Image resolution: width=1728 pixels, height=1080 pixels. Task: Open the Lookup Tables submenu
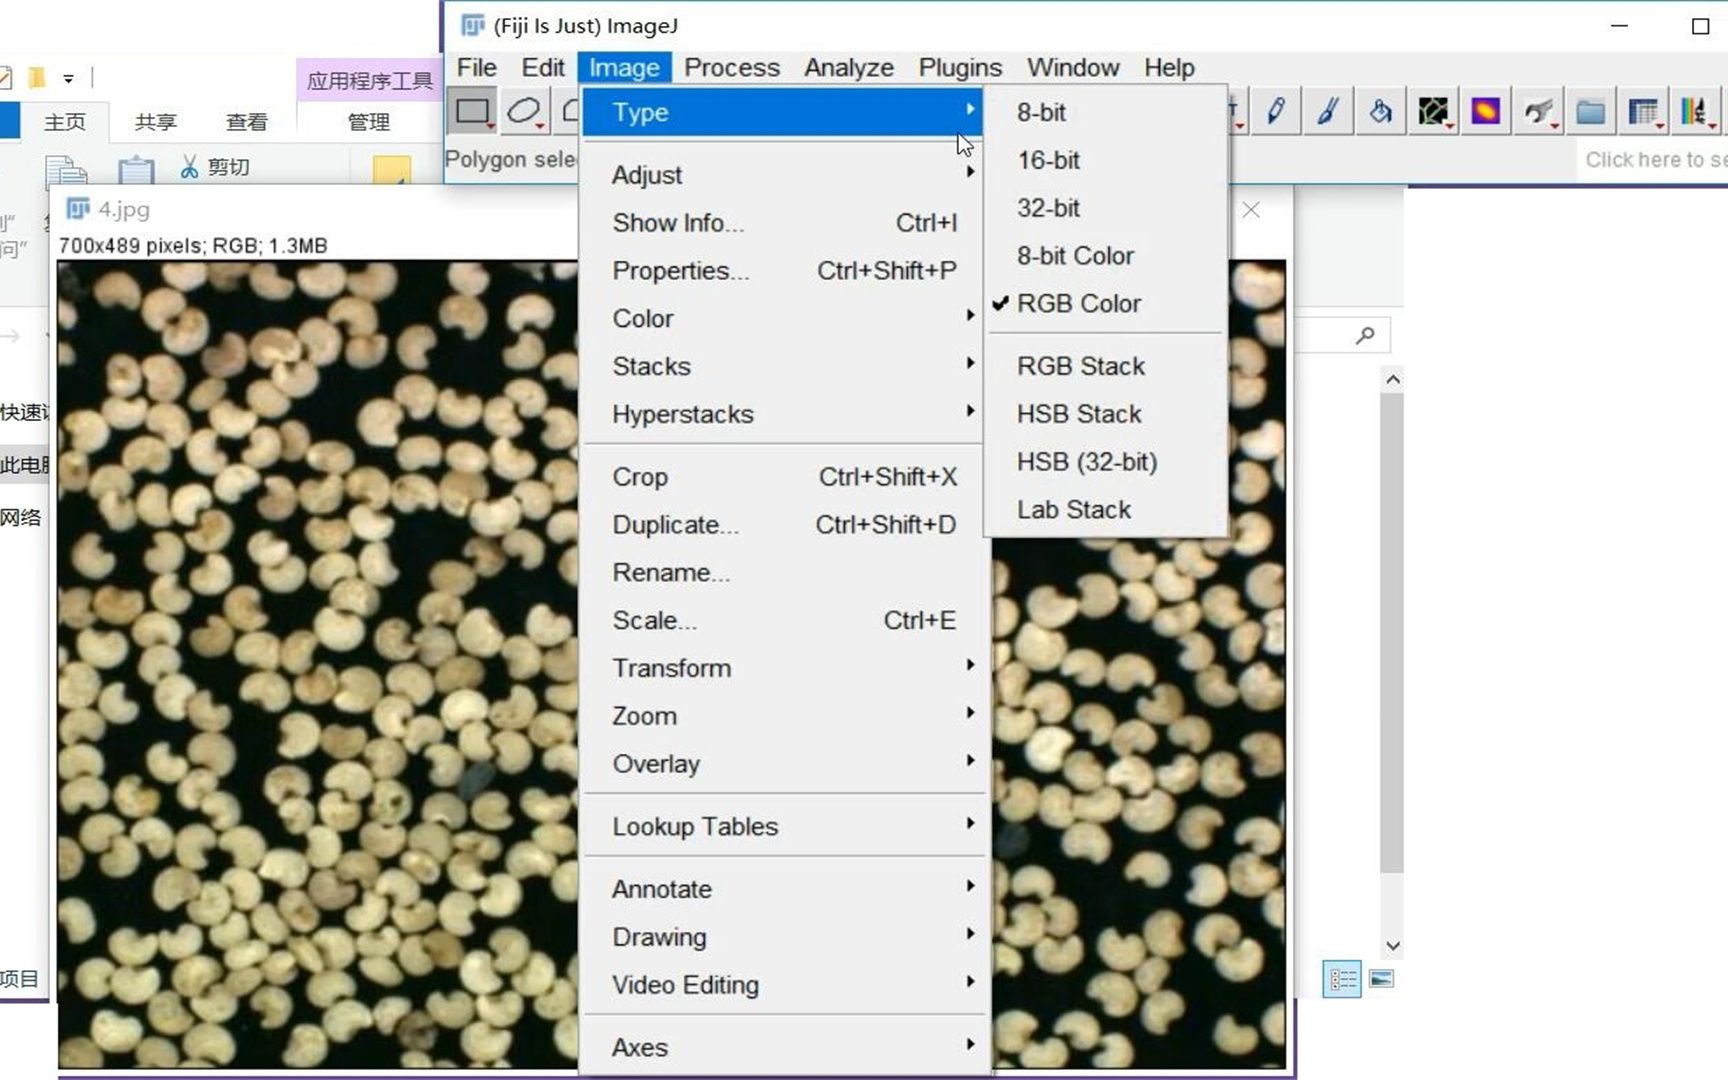[x=694, y=826]
